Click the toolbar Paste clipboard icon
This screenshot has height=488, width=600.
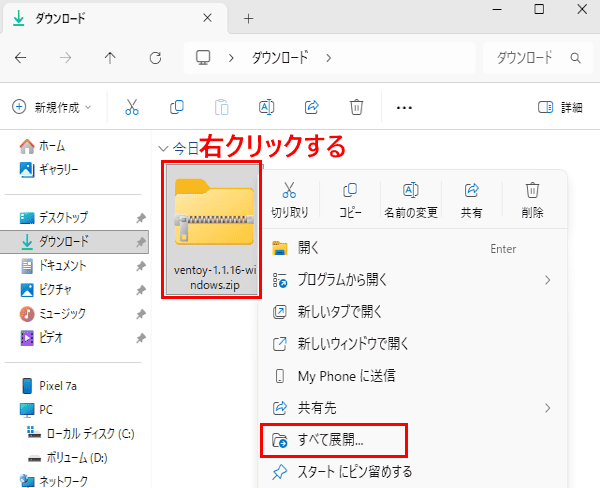pyautogui.click(x=222, y=107)
